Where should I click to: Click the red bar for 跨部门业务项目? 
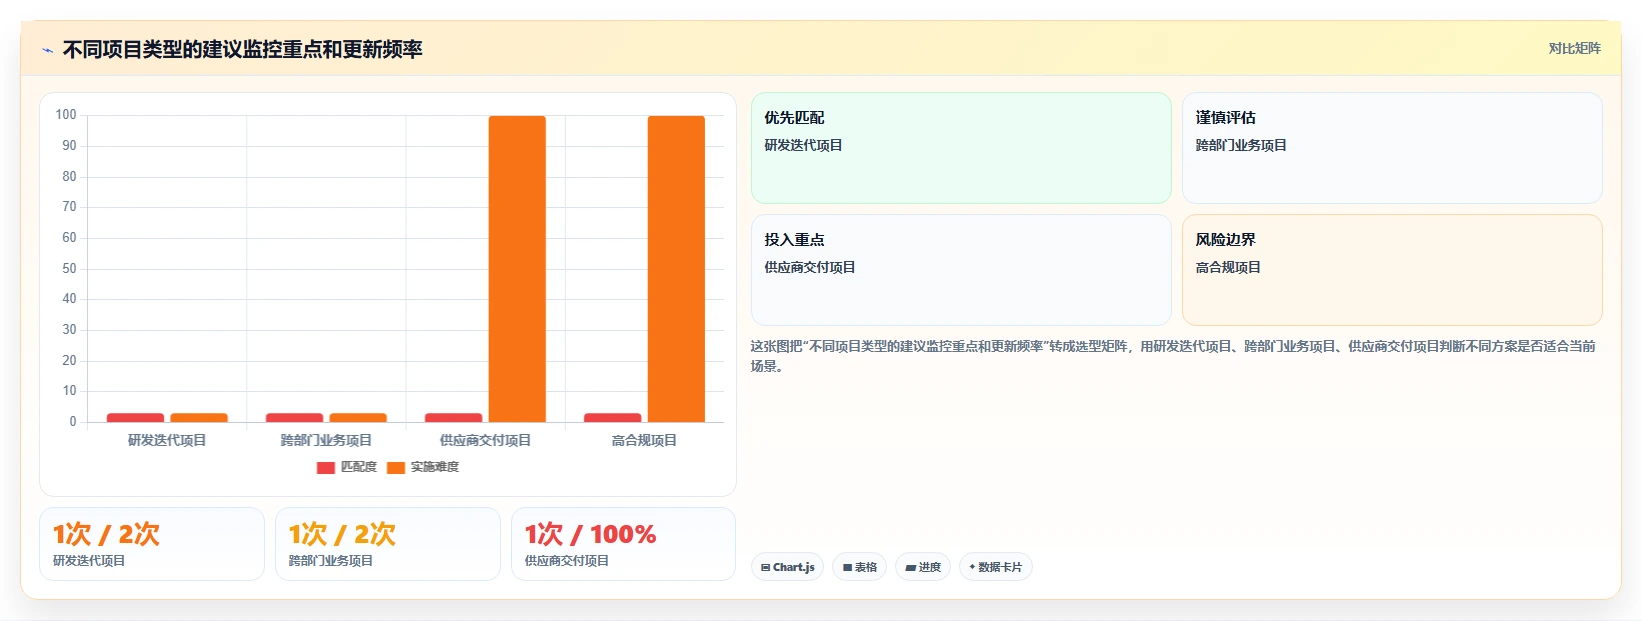click(x=294, y=418)
